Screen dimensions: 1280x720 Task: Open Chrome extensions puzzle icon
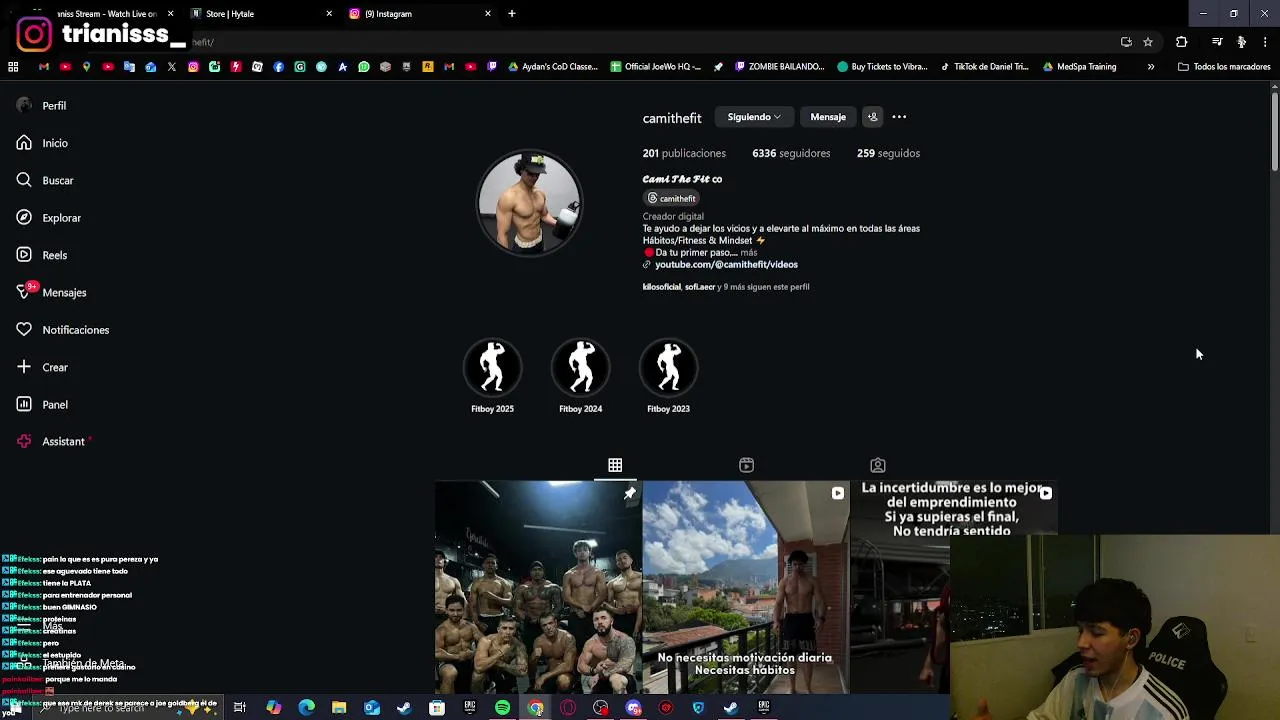(1181, 42)
